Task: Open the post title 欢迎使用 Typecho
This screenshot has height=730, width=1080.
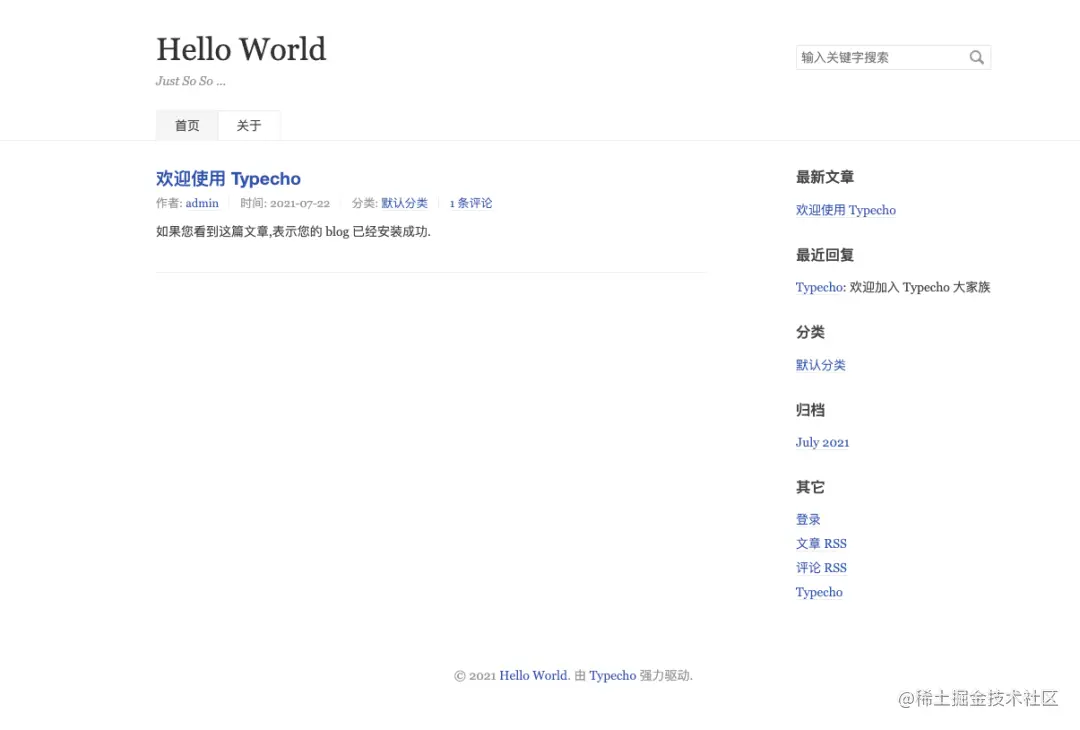Action: point(228,178)
